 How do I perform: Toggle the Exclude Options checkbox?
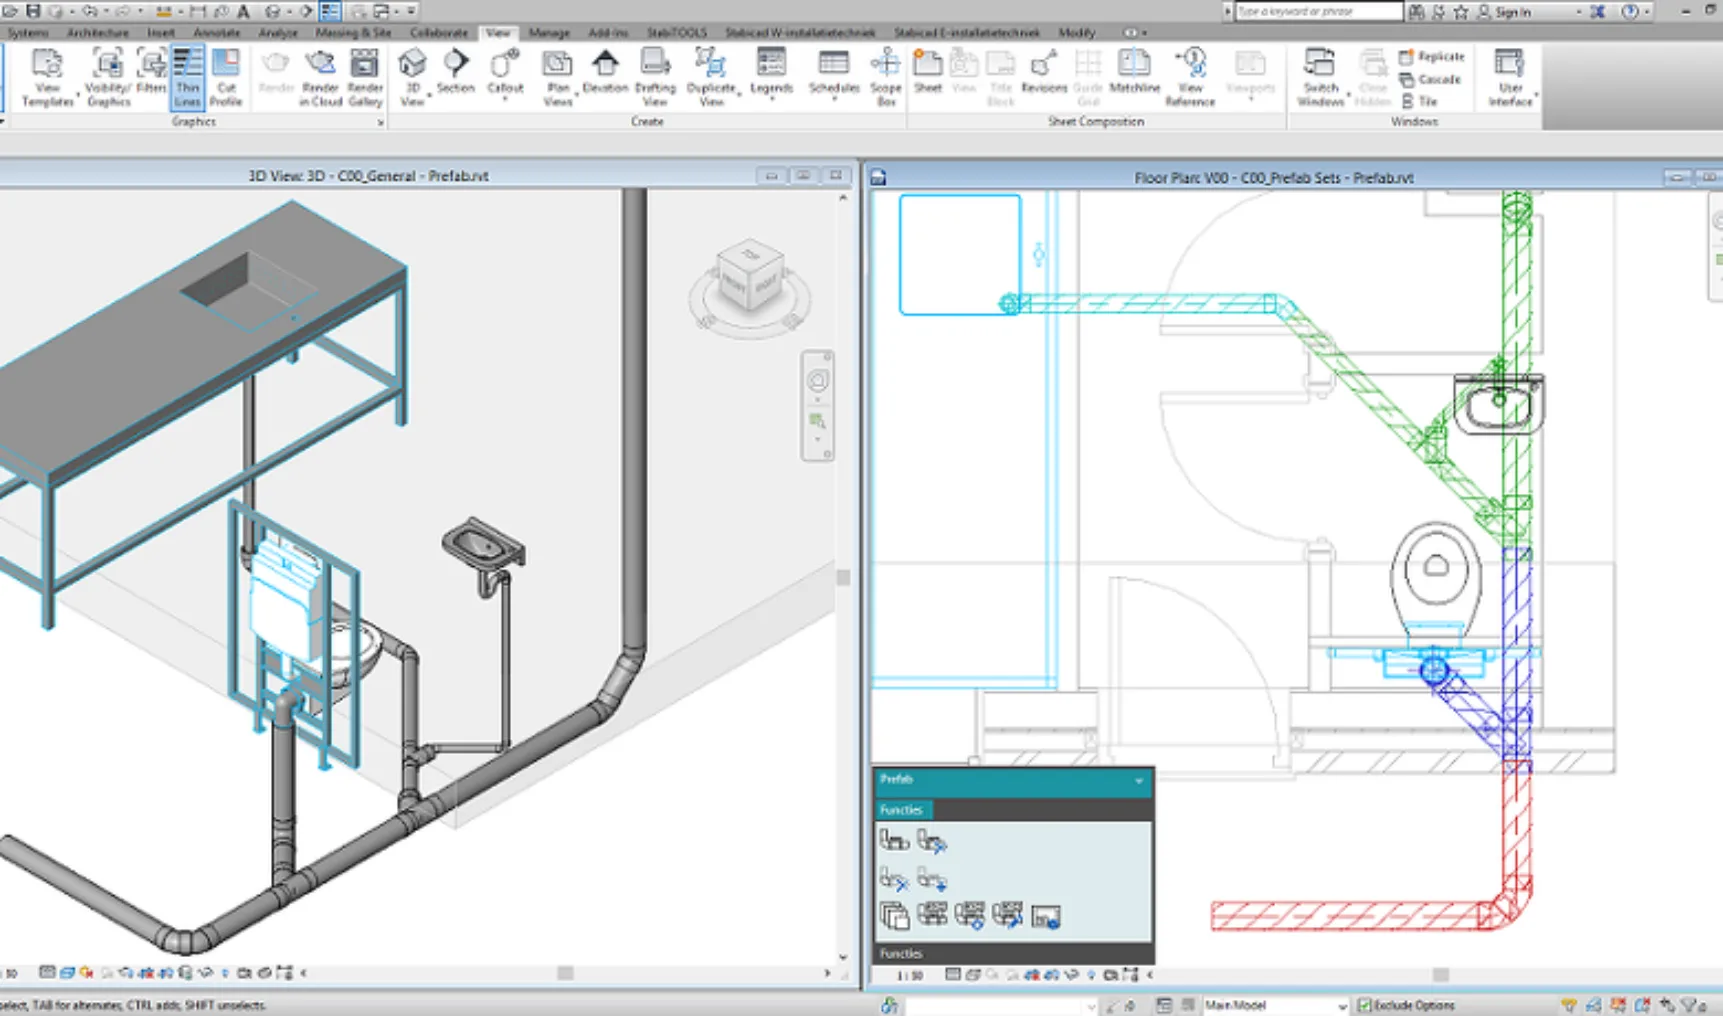click(x=1364, y=1005)
